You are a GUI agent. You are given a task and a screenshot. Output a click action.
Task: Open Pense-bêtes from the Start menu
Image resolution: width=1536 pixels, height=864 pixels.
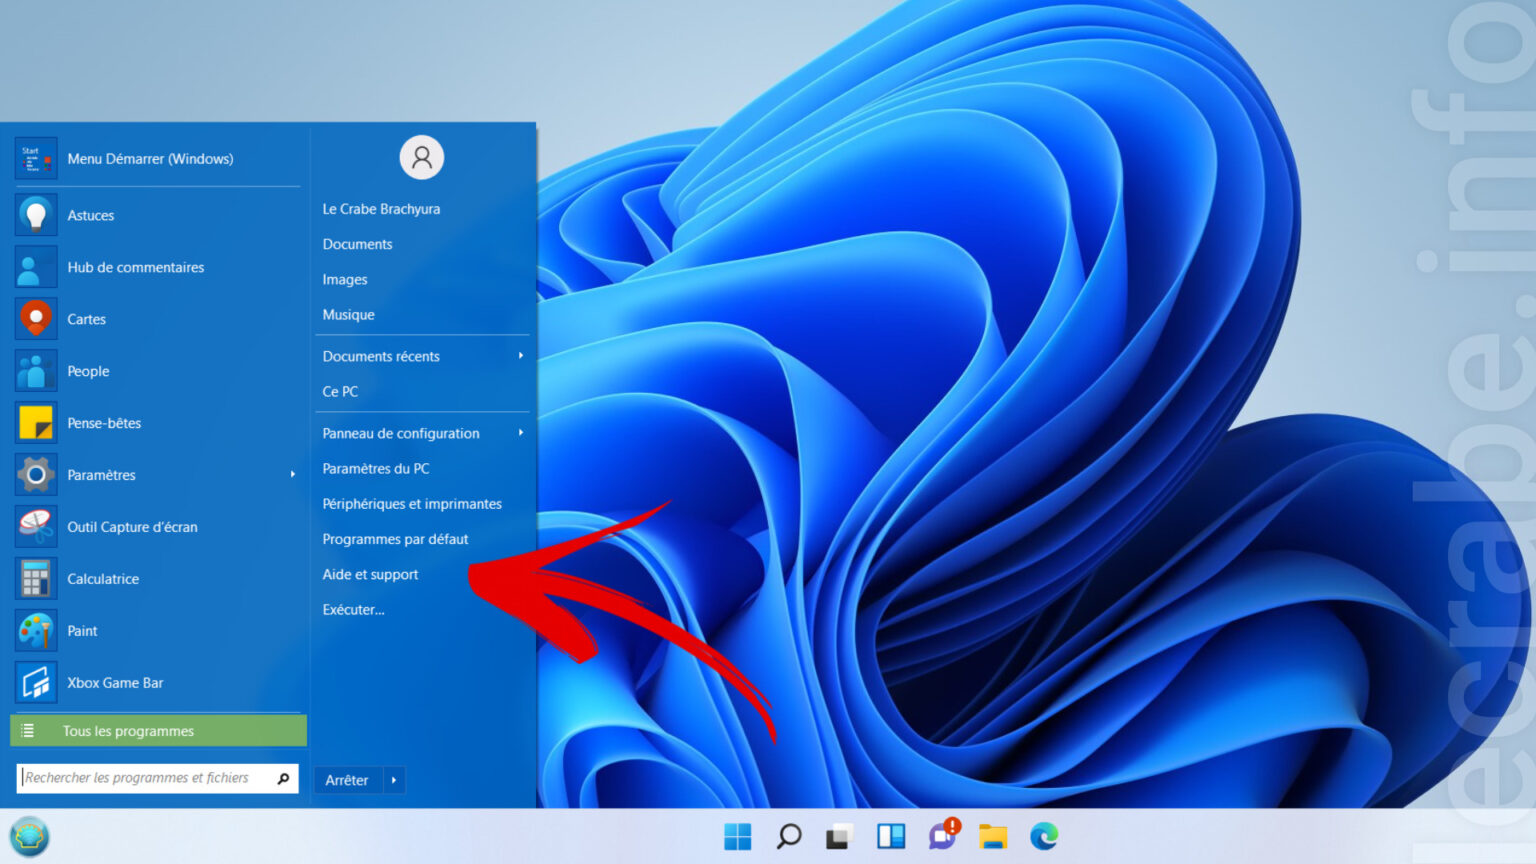coord(104,423)
